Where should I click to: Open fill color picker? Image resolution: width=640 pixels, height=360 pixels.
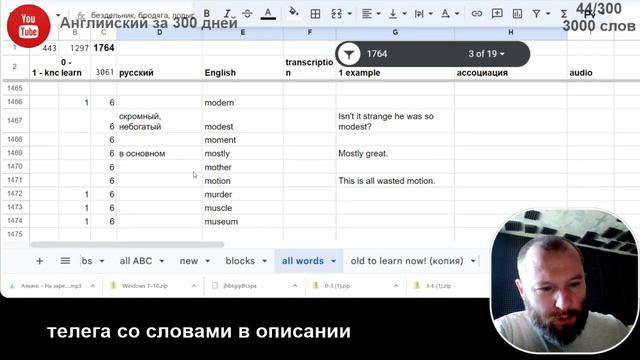(x=293, y=13)
